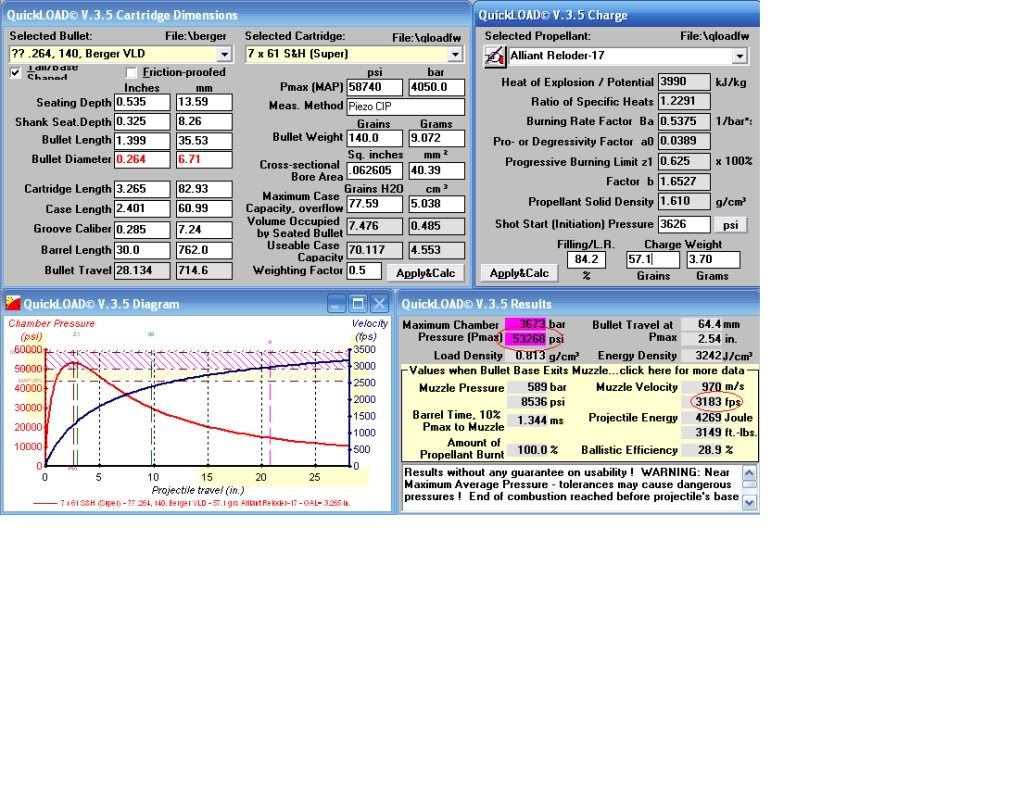Click the Progressive Burning Limit z1 field
Viewport: 1024px width, 804px height.
[684, 161]
